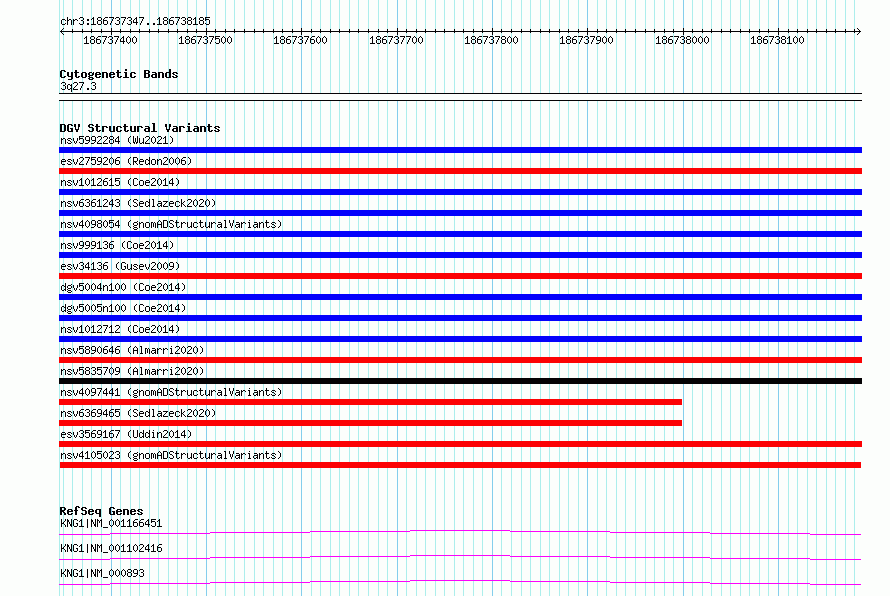Select the red bar under esv3569167
Viewport: 890px width, 596px height.
460,444
